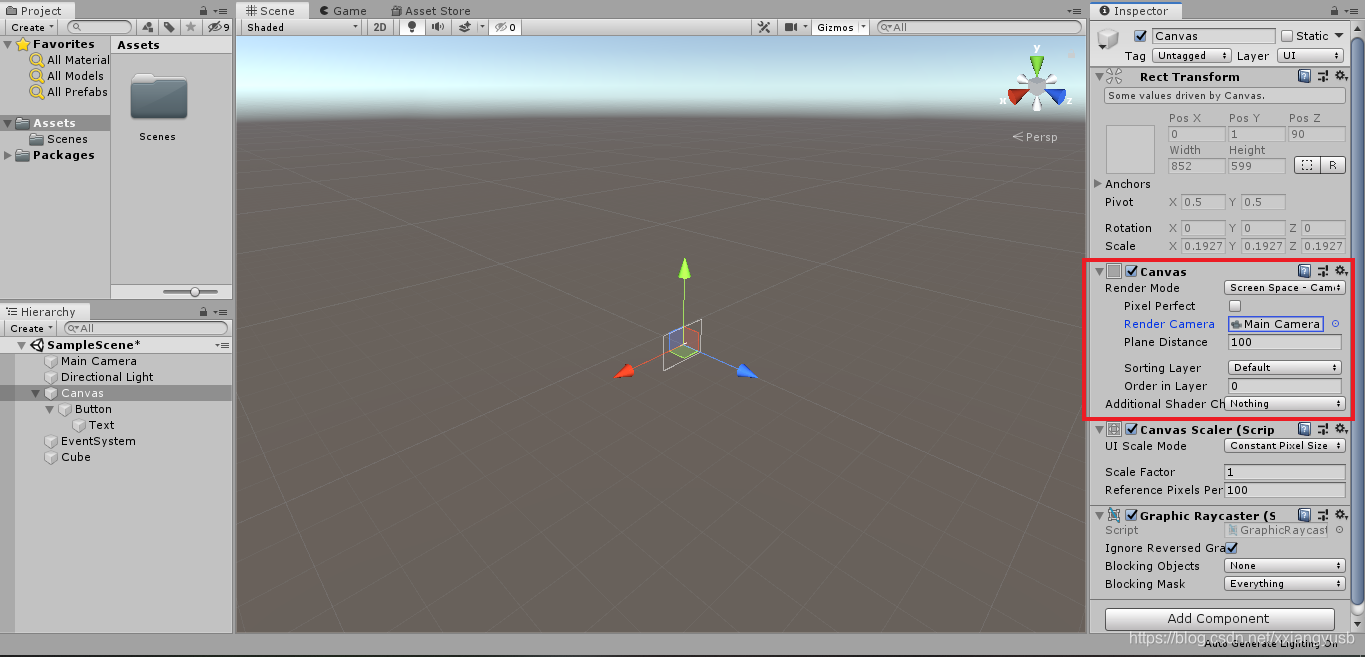The image size is (1365, 657).
Task: Click Add Component button
Action: pos(1219,619)
